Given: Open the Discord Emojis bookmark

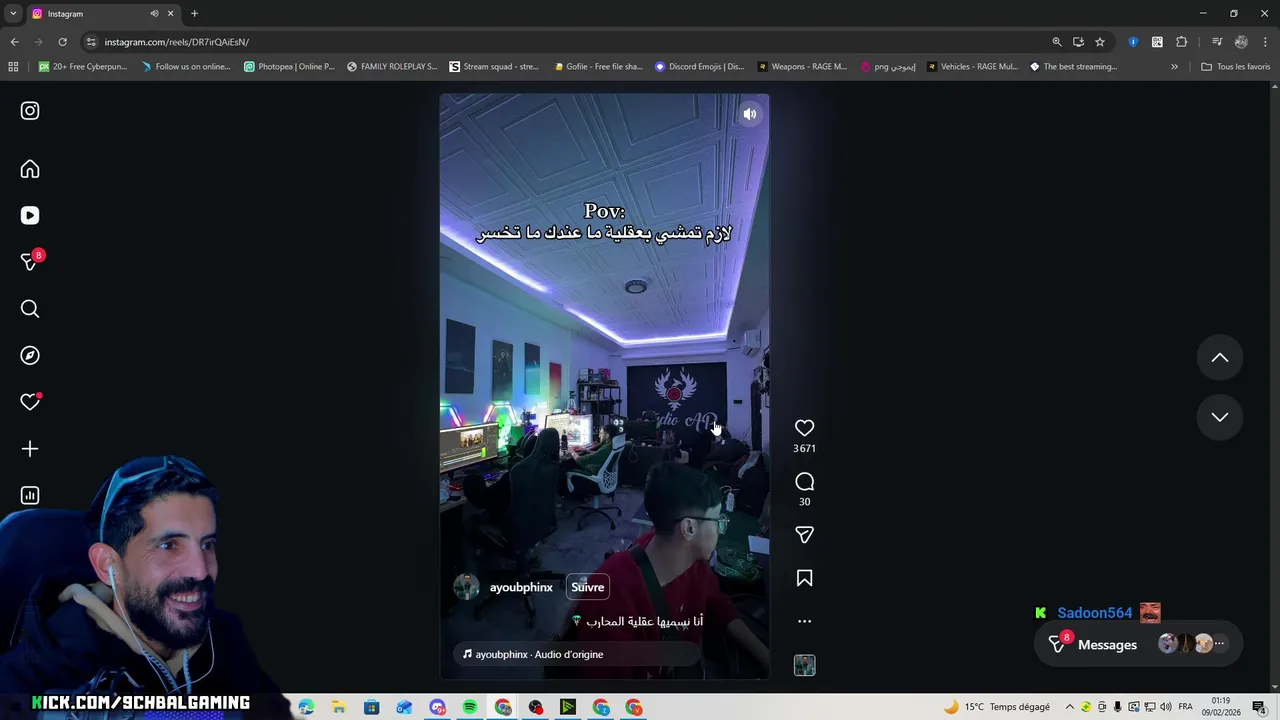Looking at the screenshot, I should (x=699, y=67).
